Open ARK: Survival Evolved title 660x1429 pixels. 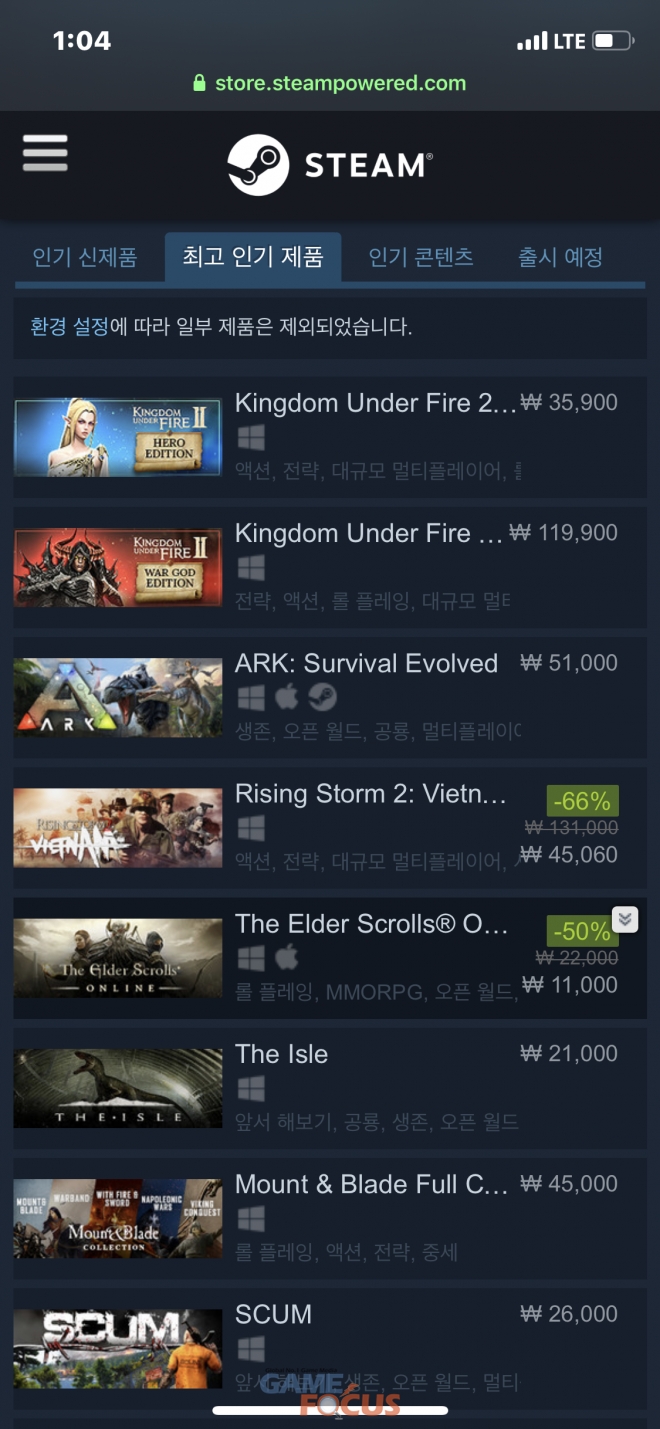click(x=366, y=664)
